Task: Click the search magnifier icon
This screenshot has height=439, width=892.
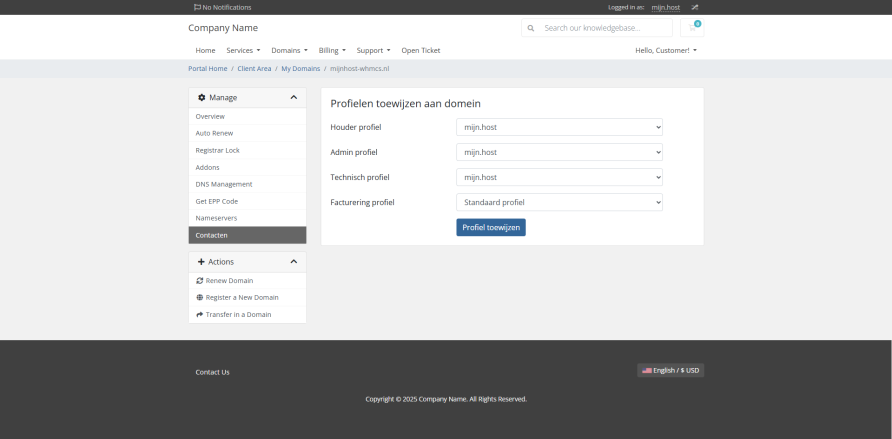Action: click(x=531, y=28)
